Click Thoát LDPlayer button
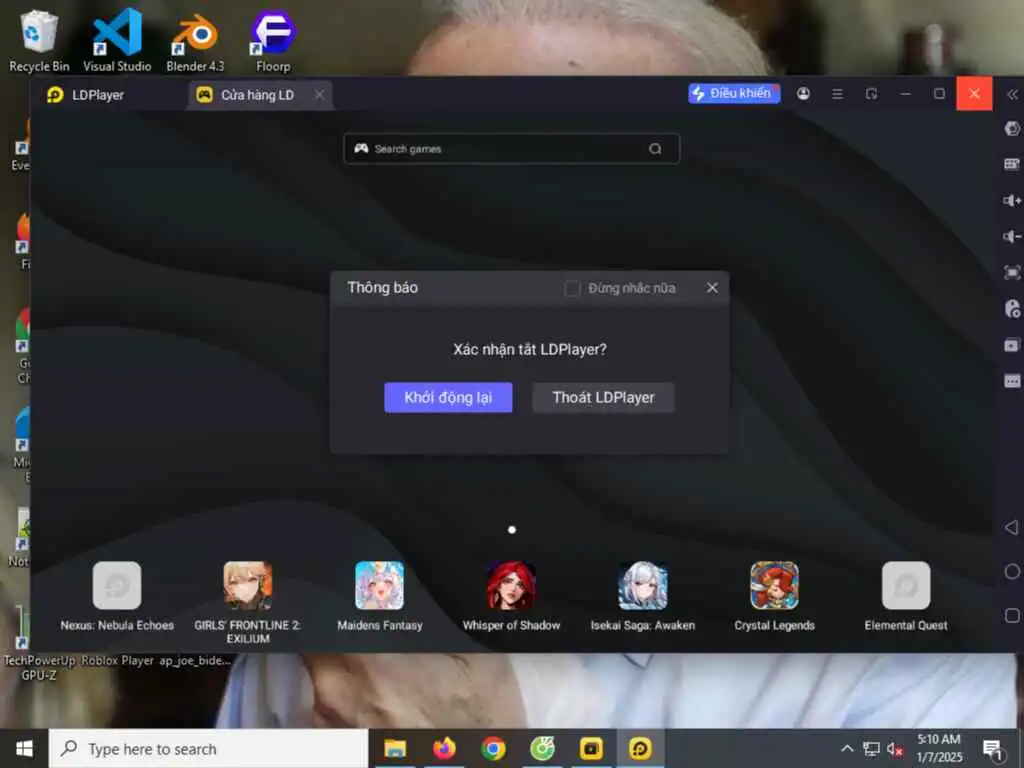The height and width of the screenshot is (768, 1024). pyautogui.click(x=603, y=397)
